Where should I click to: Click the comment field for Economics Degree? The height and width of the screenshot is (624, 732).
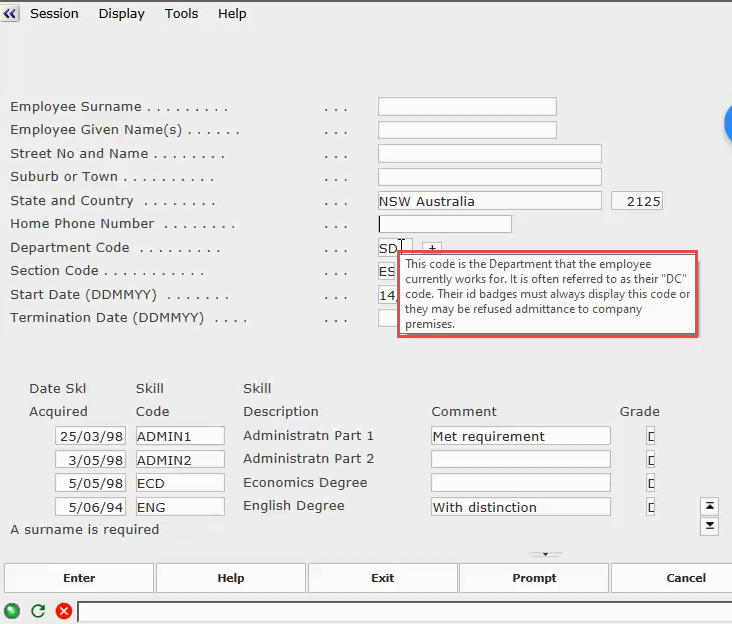coord(521,483)
